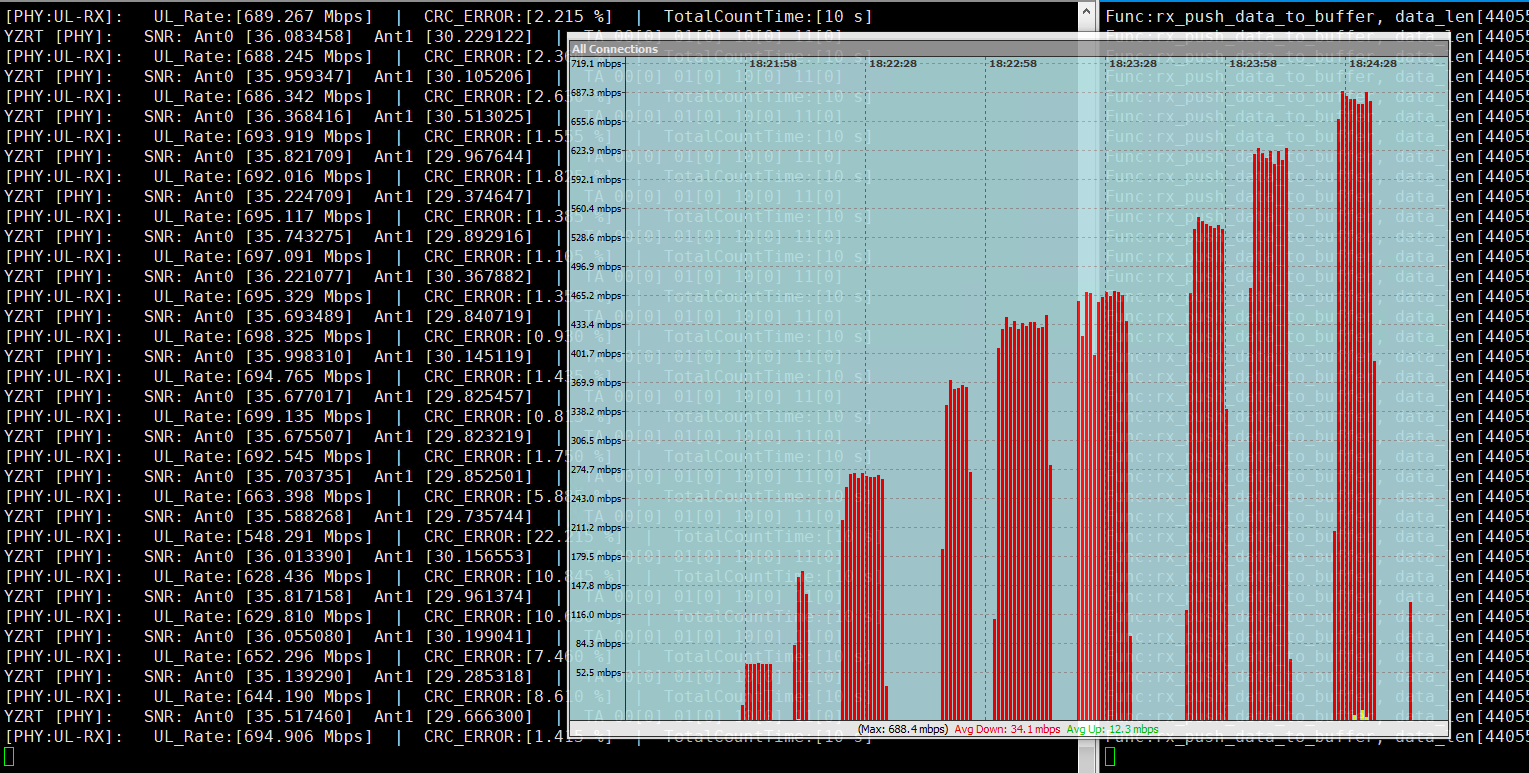Click UL_Rate 695.117 Mbps in terminal

pyautogui.click(x=263, y=216)
